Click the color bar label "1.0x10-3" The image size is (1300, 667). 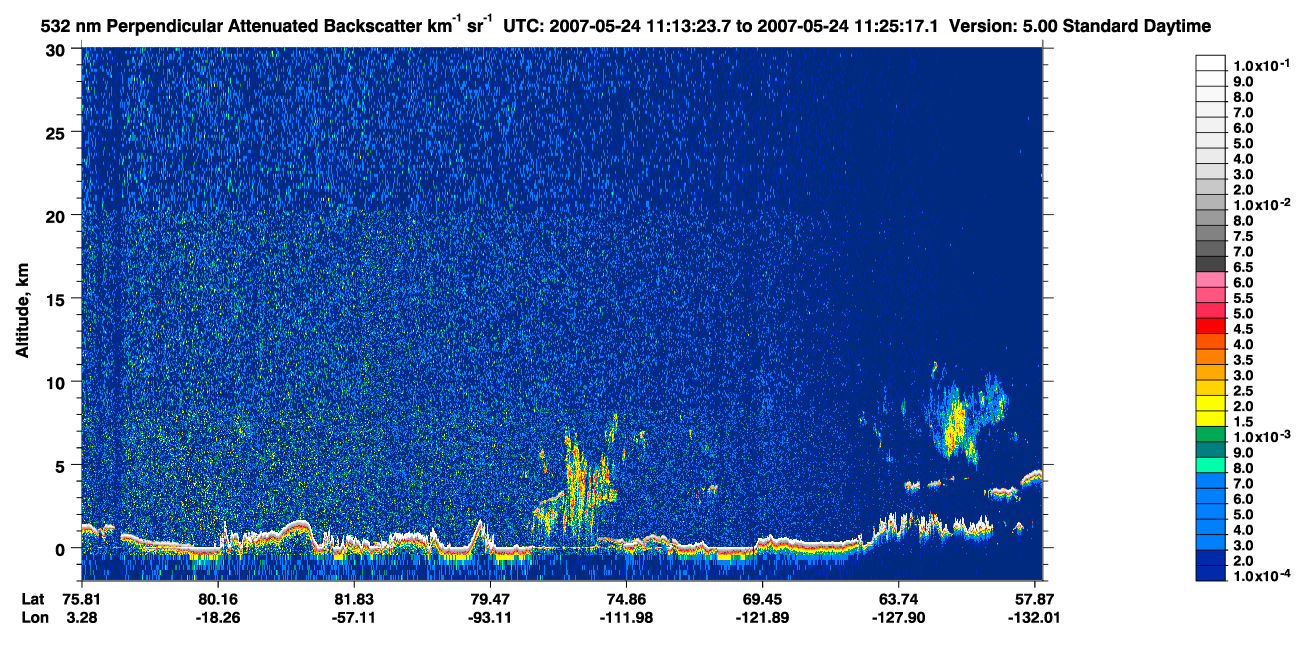[1260, 436]
